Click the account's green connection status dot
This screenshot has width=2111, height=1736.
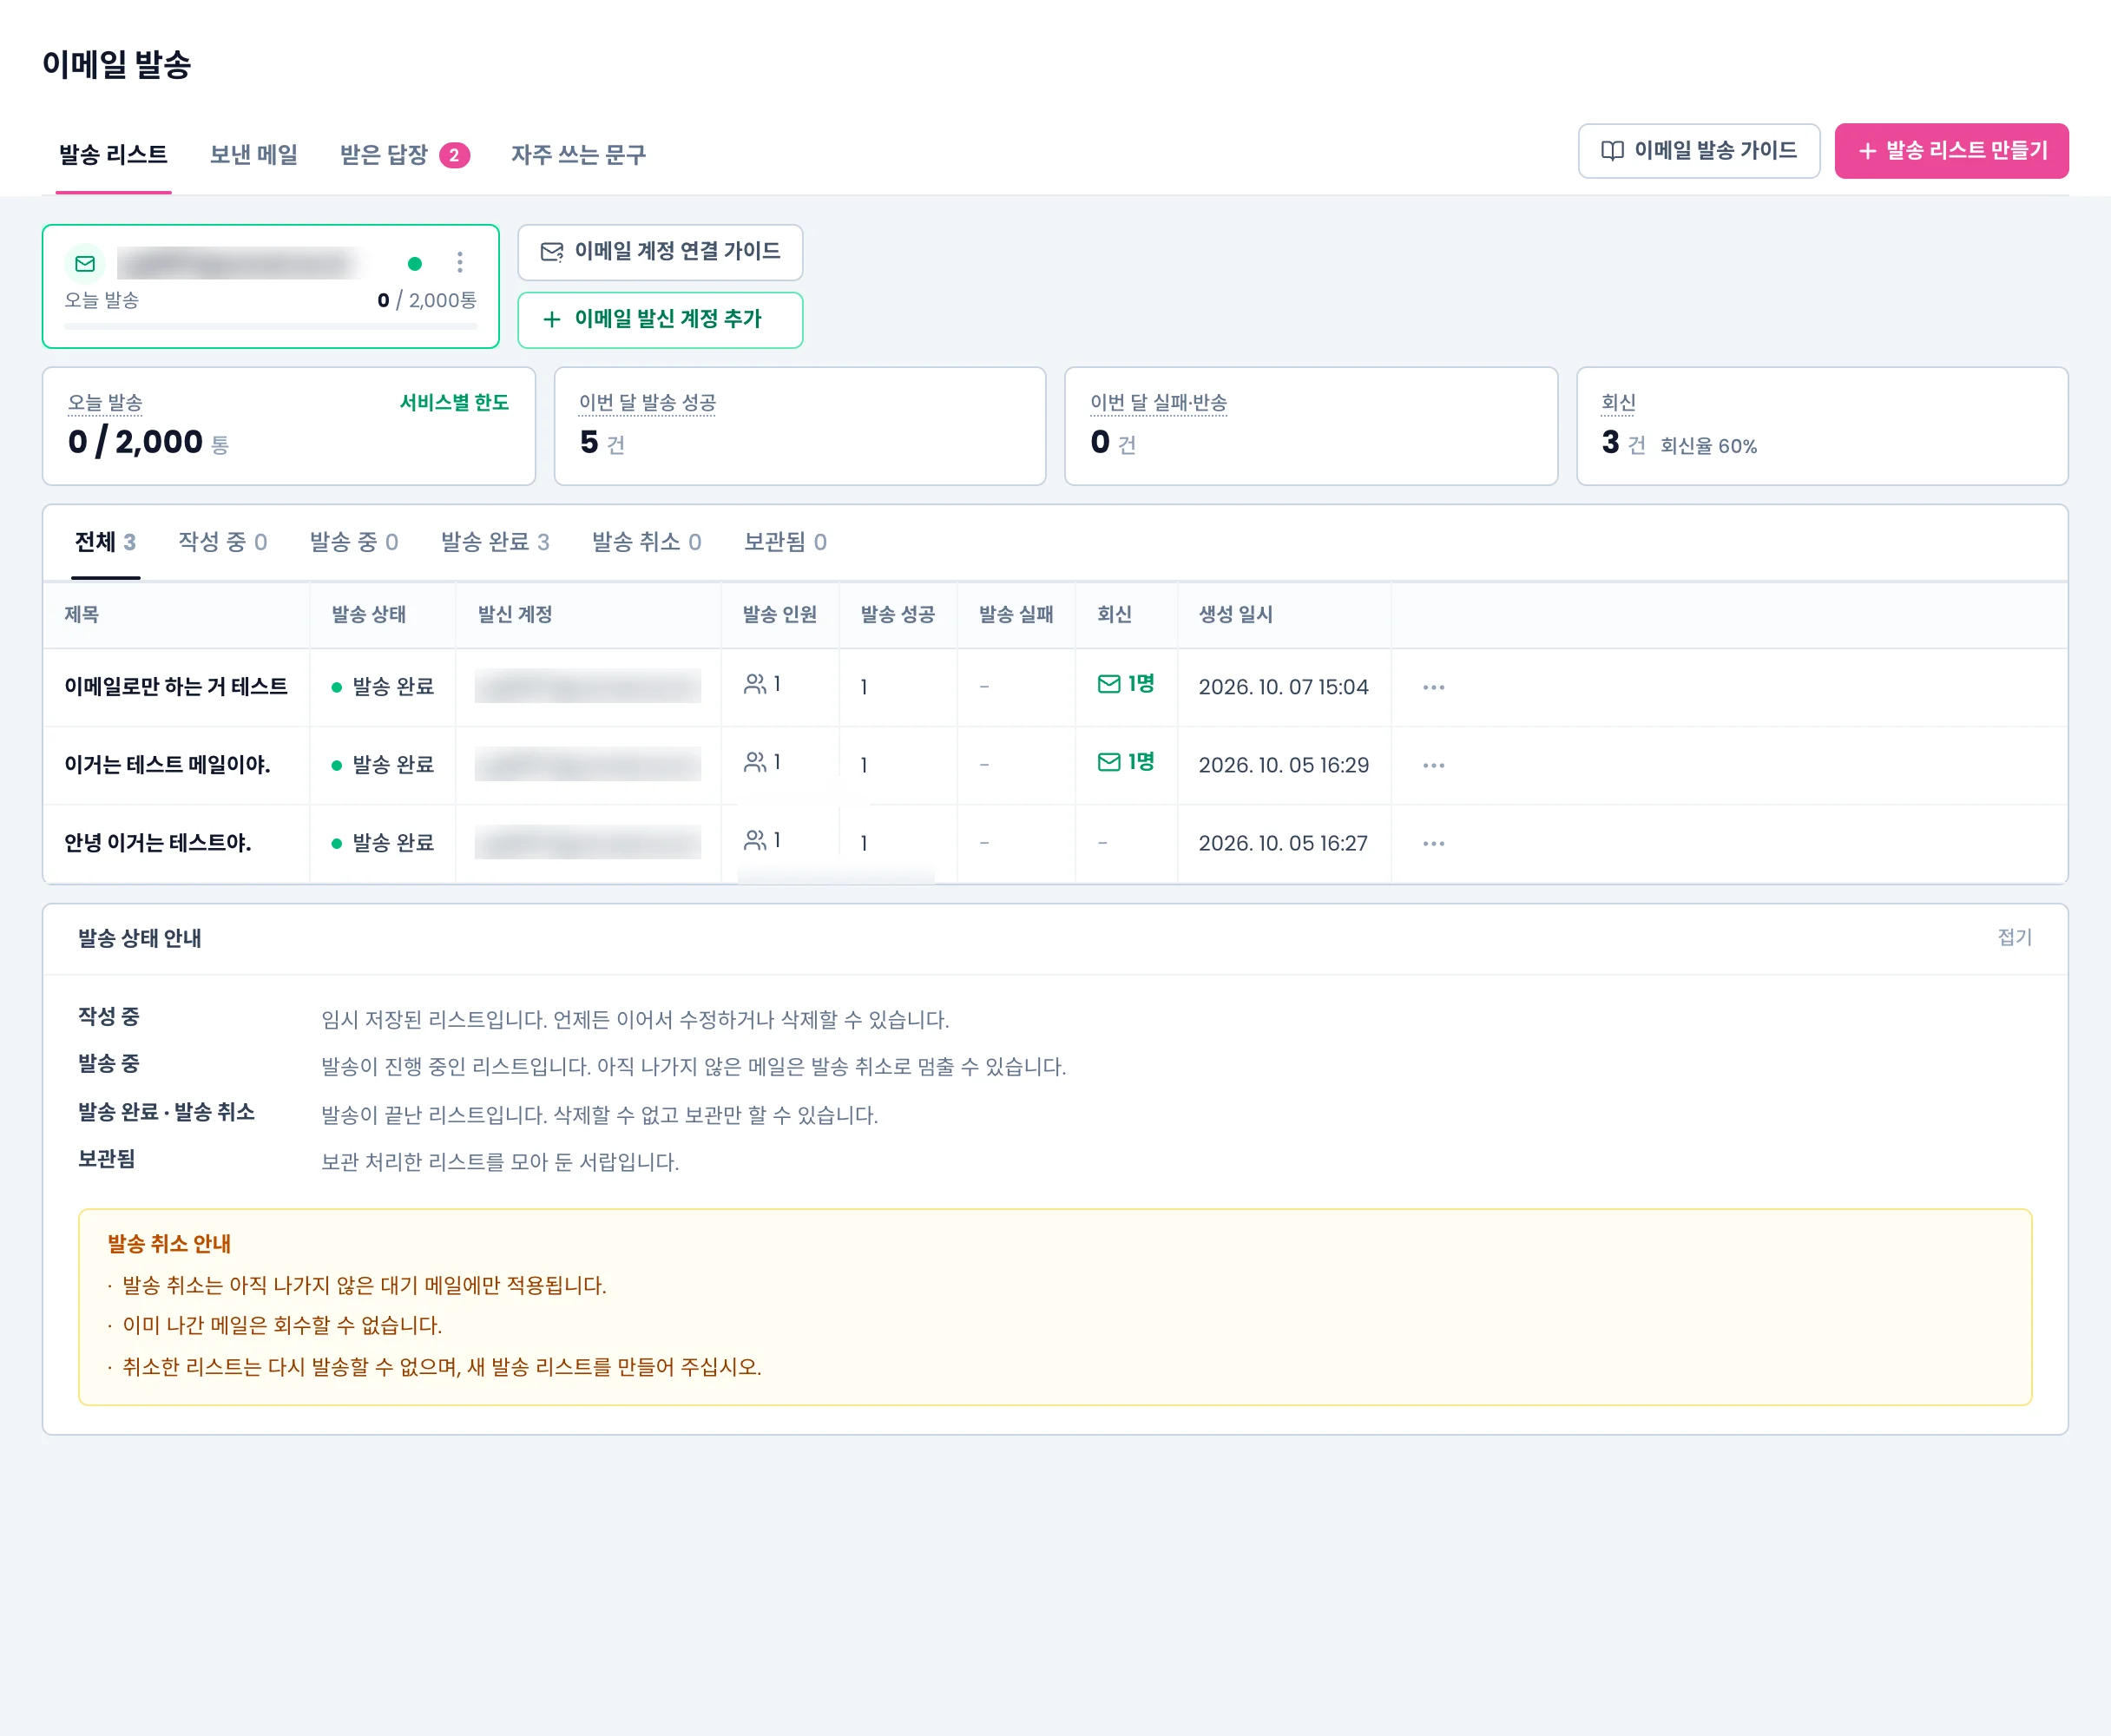pyautogui.click(x=415, y=264)
